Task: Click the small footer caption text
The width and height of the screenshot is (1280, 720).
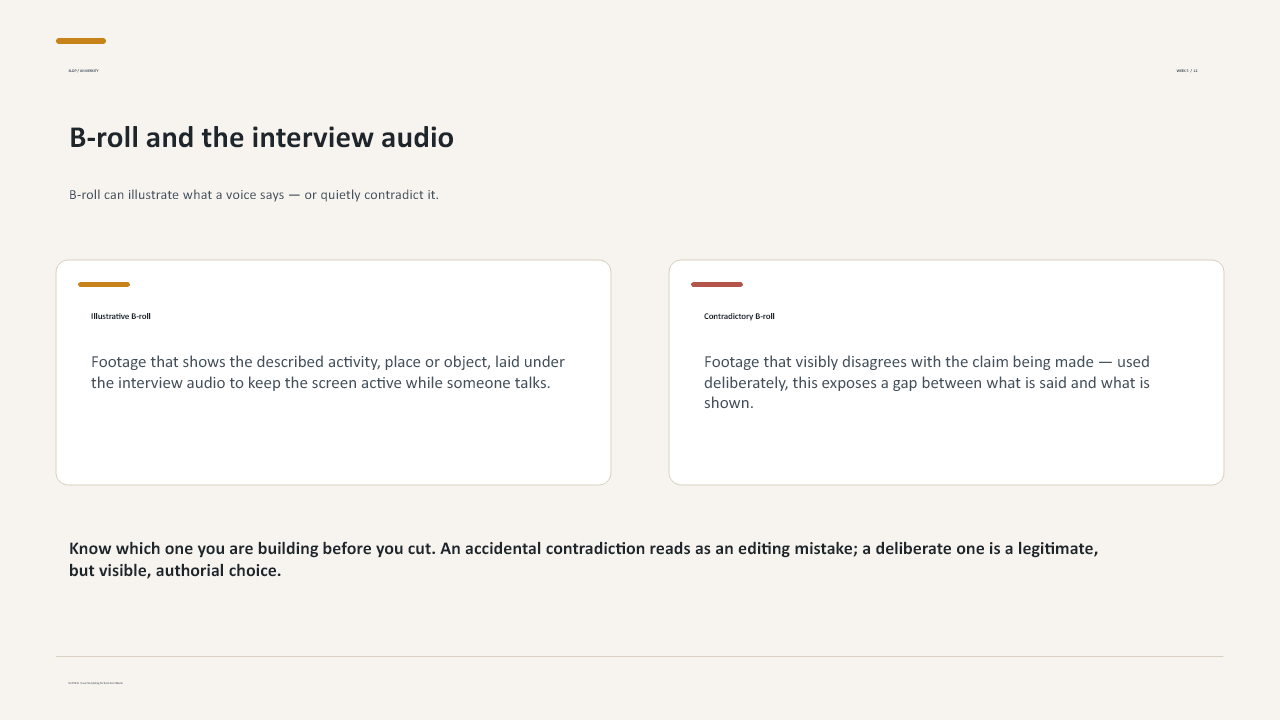Action: [x=96, y=683]
